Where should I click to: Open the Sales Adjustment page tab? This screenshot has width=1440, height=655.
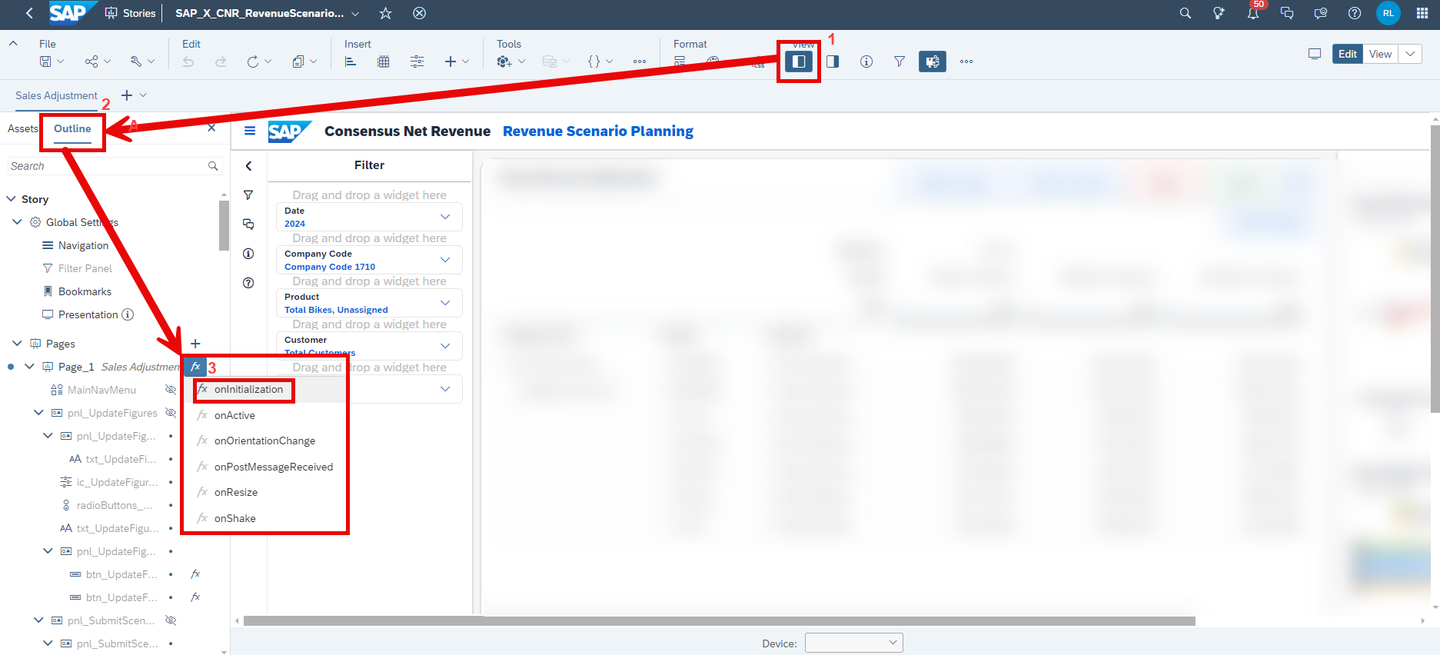57,95
